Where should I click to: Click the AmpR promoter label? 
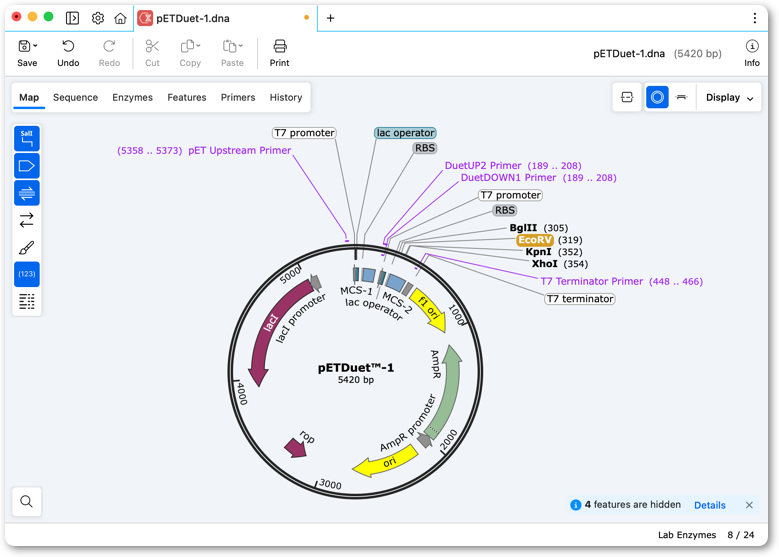(408, 423)
